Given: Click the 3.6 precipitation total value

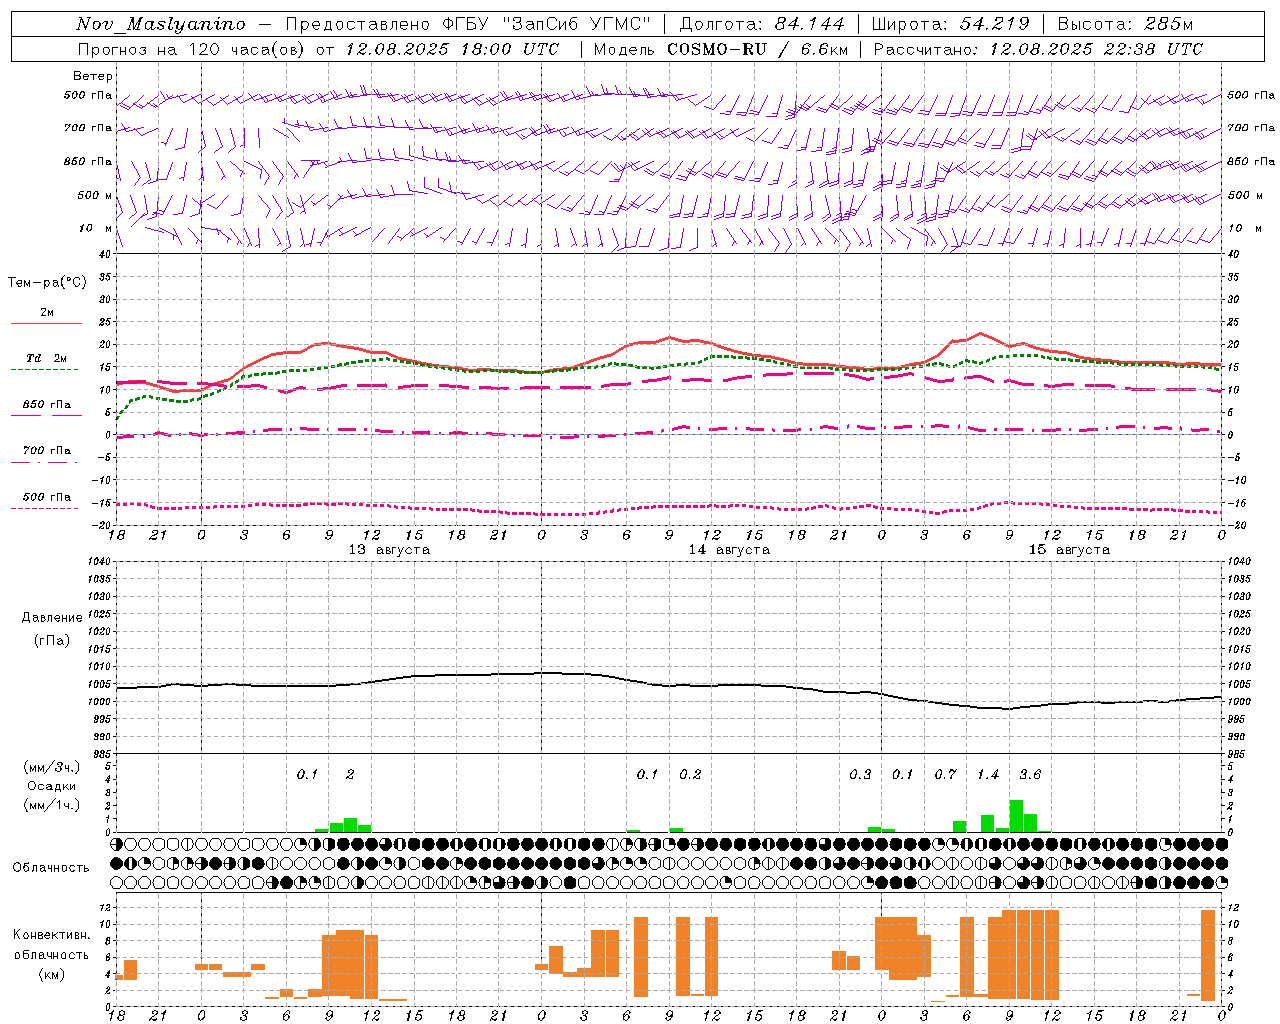Looking at the screenshot, I should [1030, 775].
